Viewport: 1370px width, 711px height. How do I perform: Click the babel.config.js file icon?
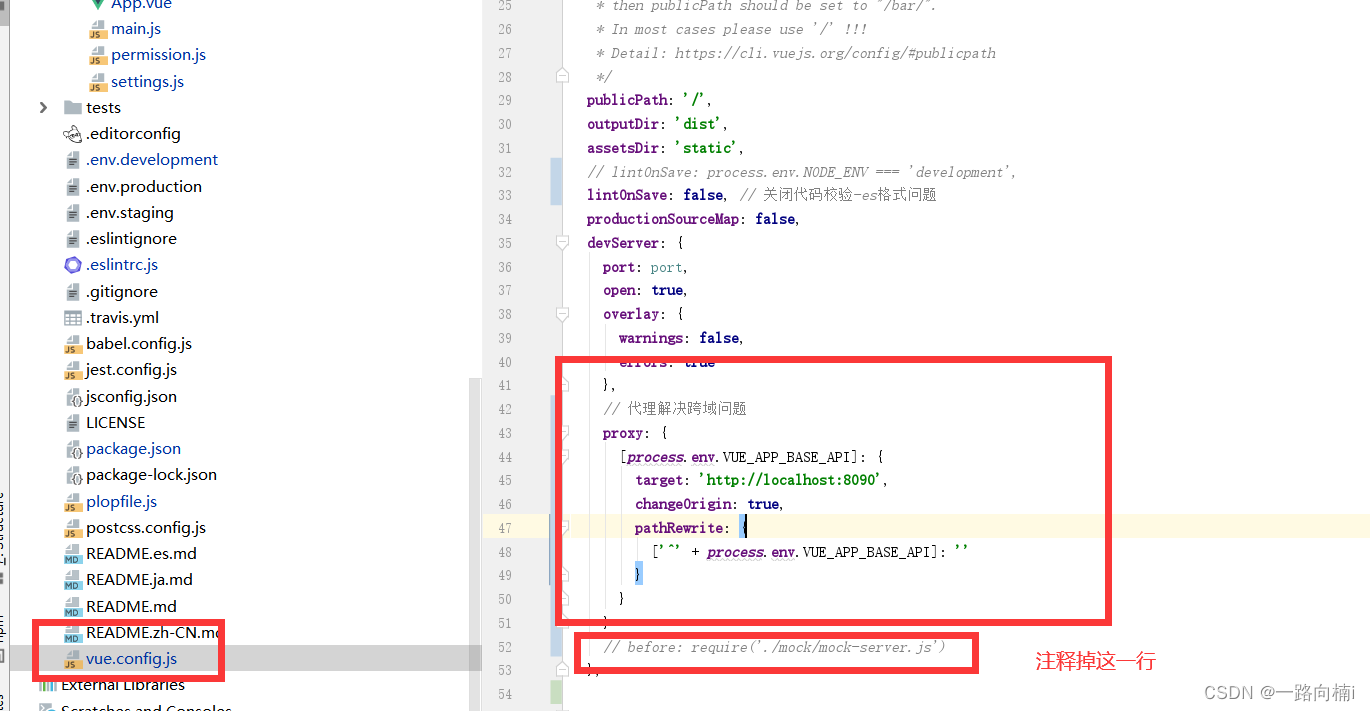click(73, 344)
